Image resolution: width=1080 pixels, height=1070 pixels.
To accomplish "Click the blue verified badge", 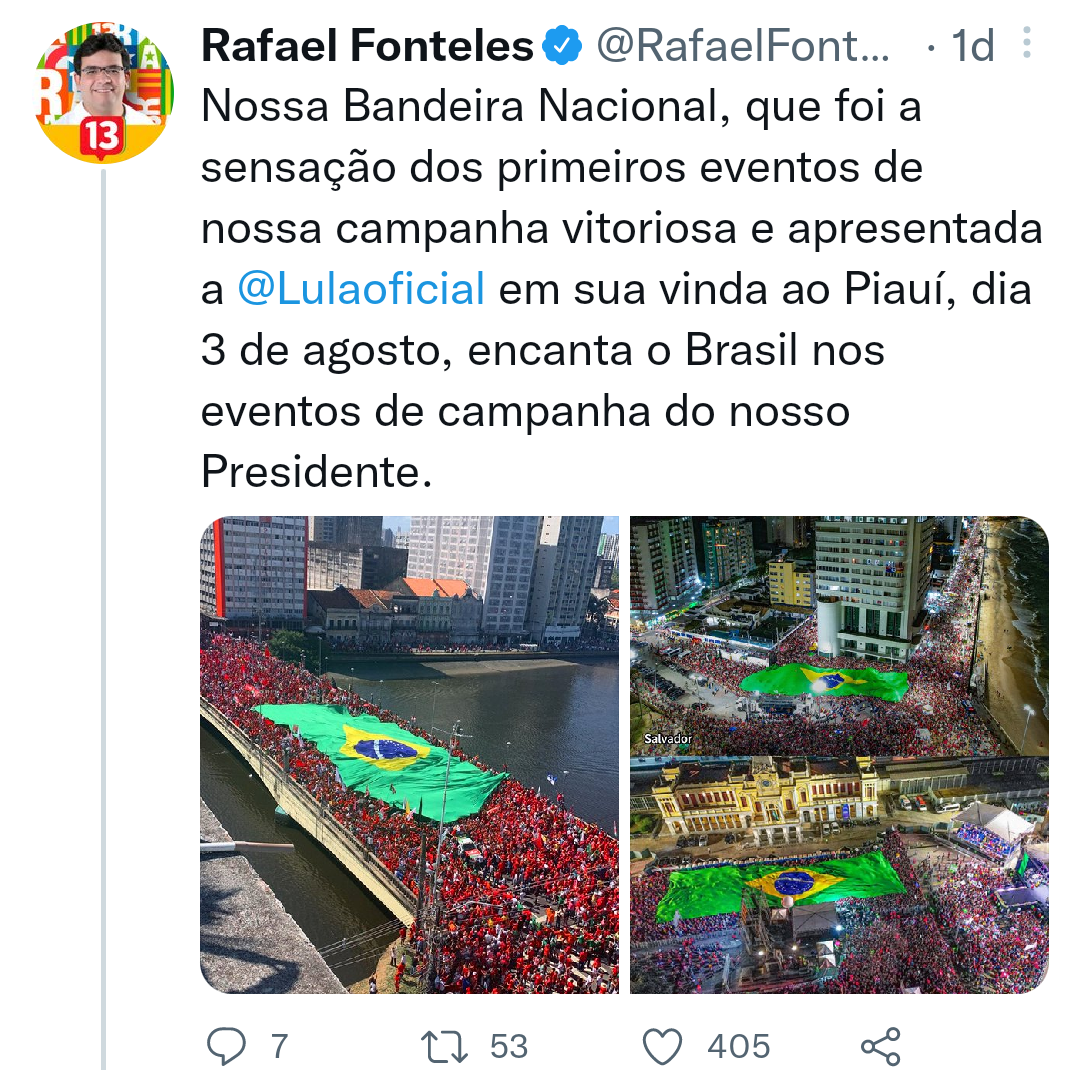I will pyautogui.click(x=562, y=46).
